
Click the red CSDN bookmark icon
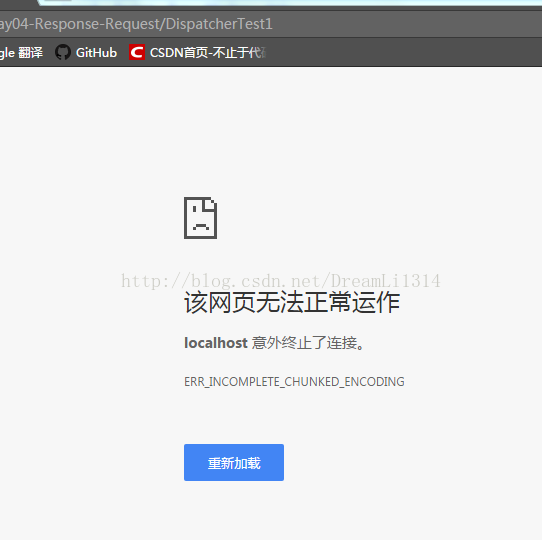[137, 52]
